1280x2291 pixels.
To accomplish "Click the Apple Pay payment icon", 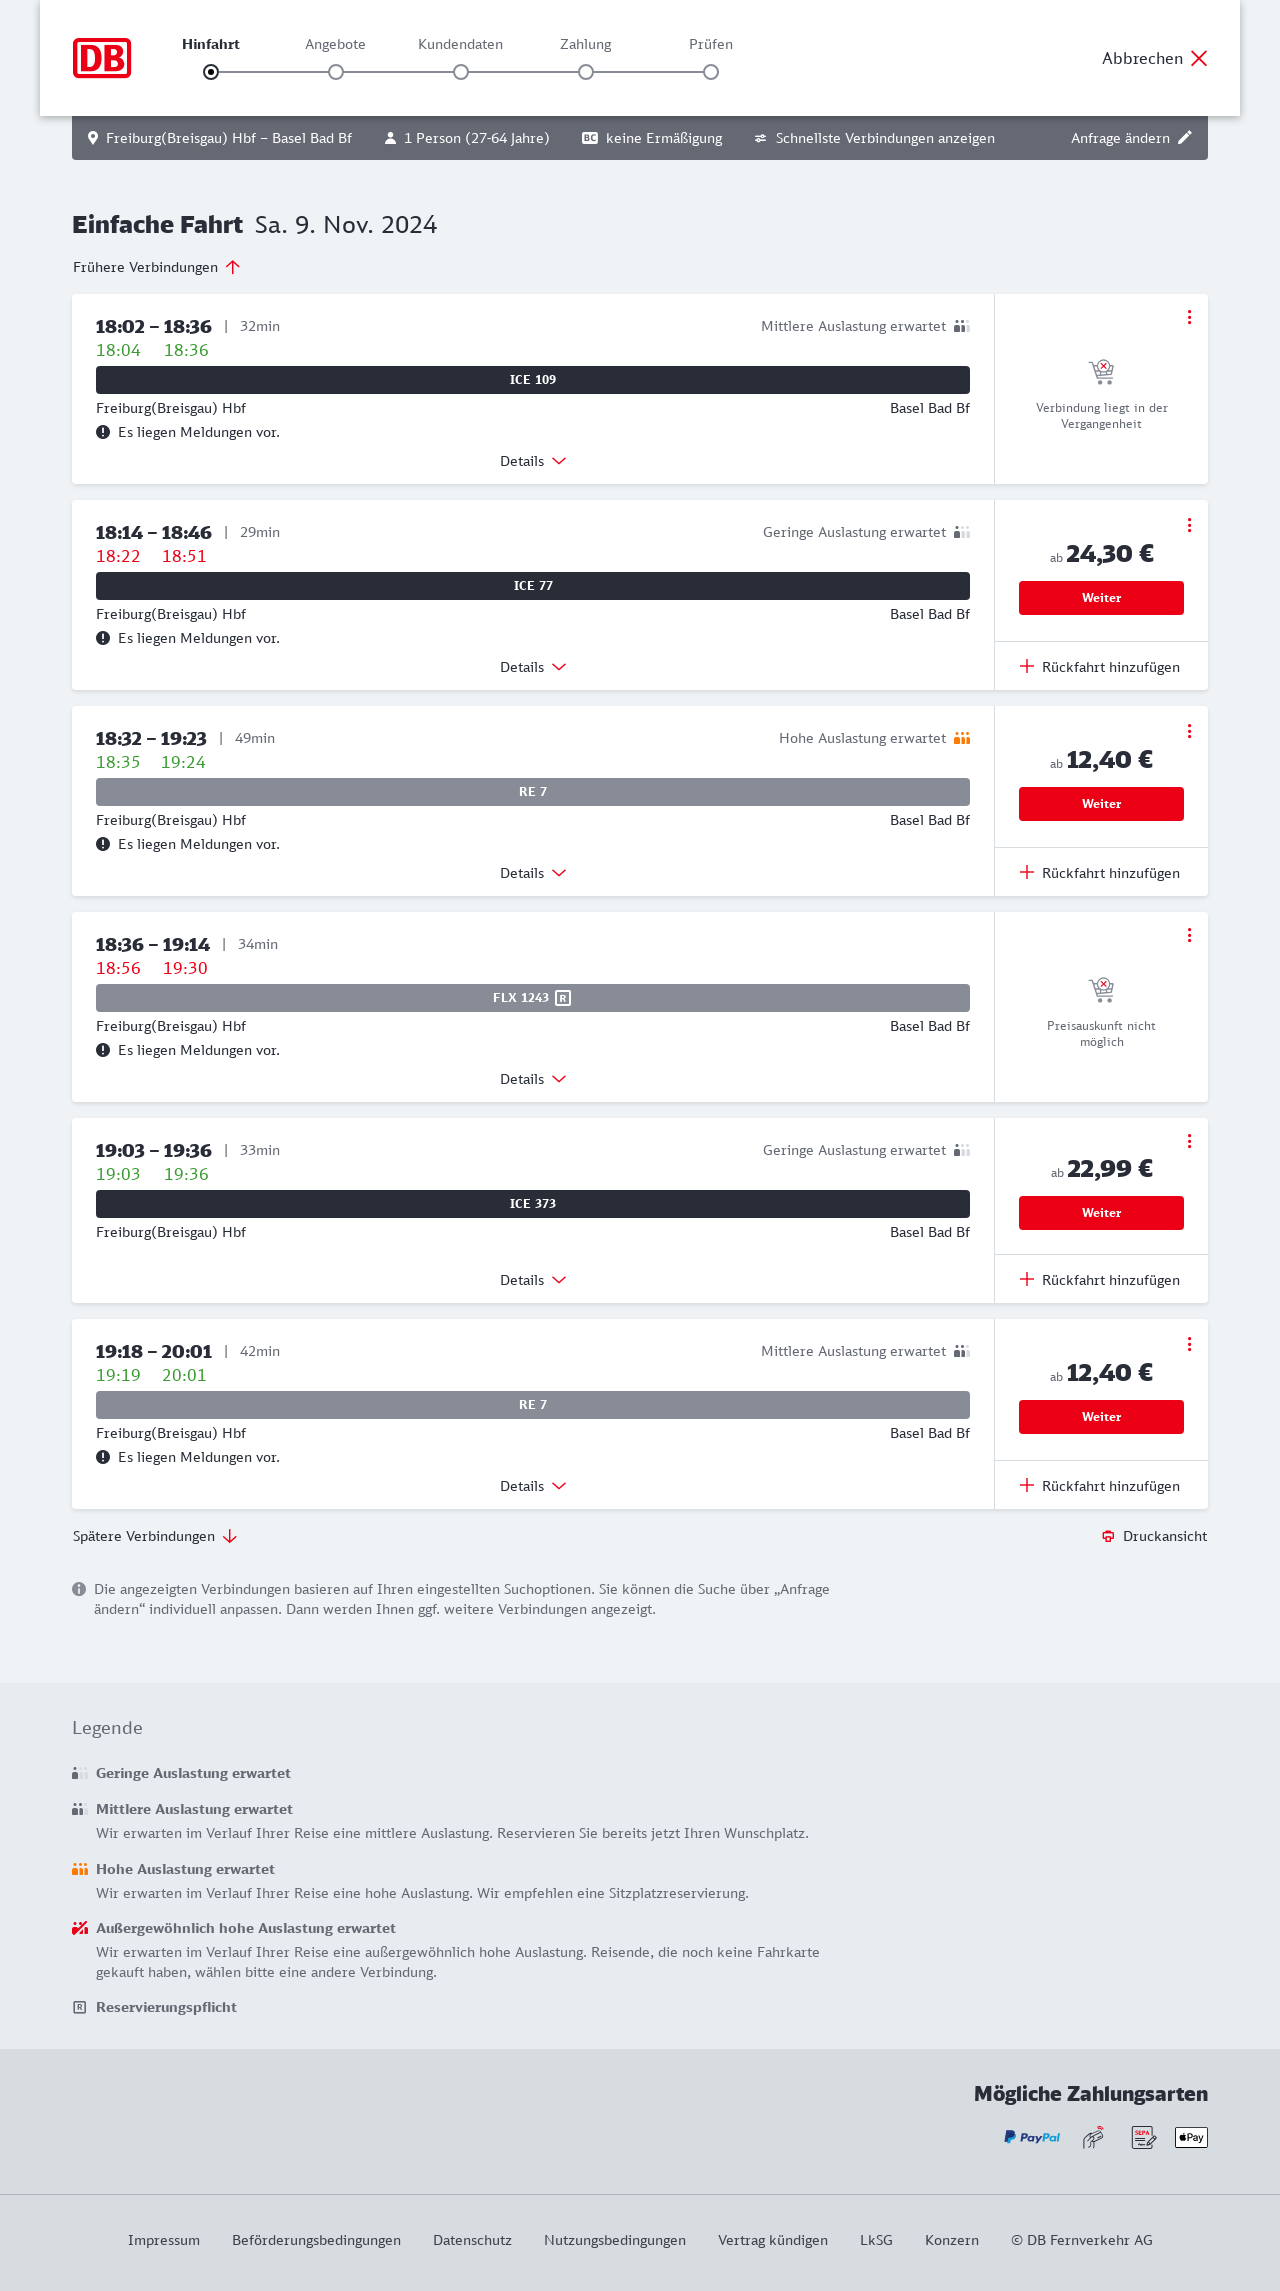I will pyautogui.click(x=1191, y=2137).
